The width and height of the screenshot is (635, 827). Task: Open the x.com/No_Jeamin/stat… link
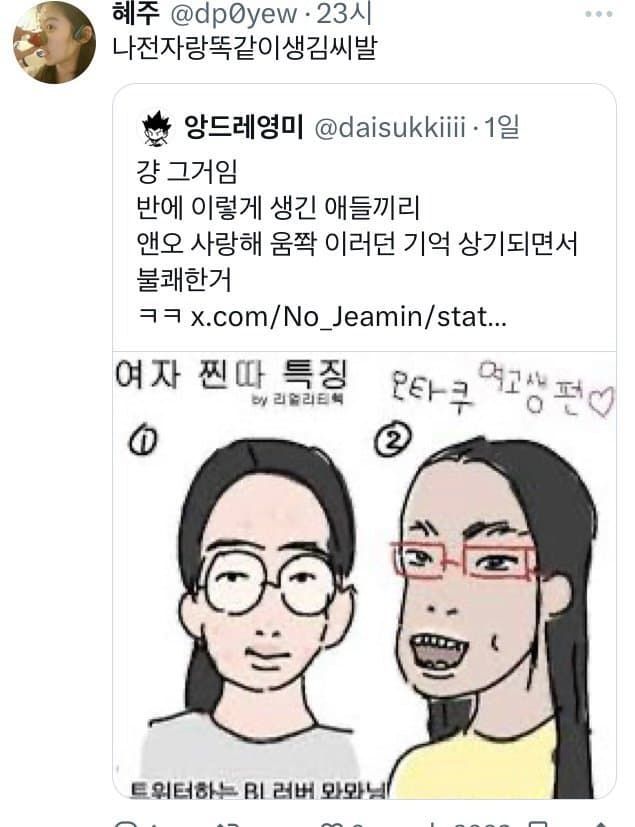[x=348, y=316]
